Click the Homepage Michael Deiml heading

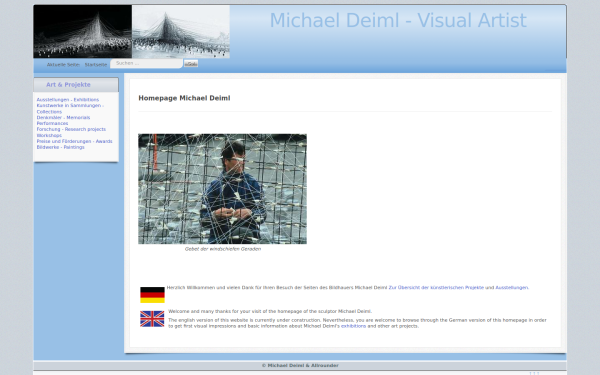[184, 98]
